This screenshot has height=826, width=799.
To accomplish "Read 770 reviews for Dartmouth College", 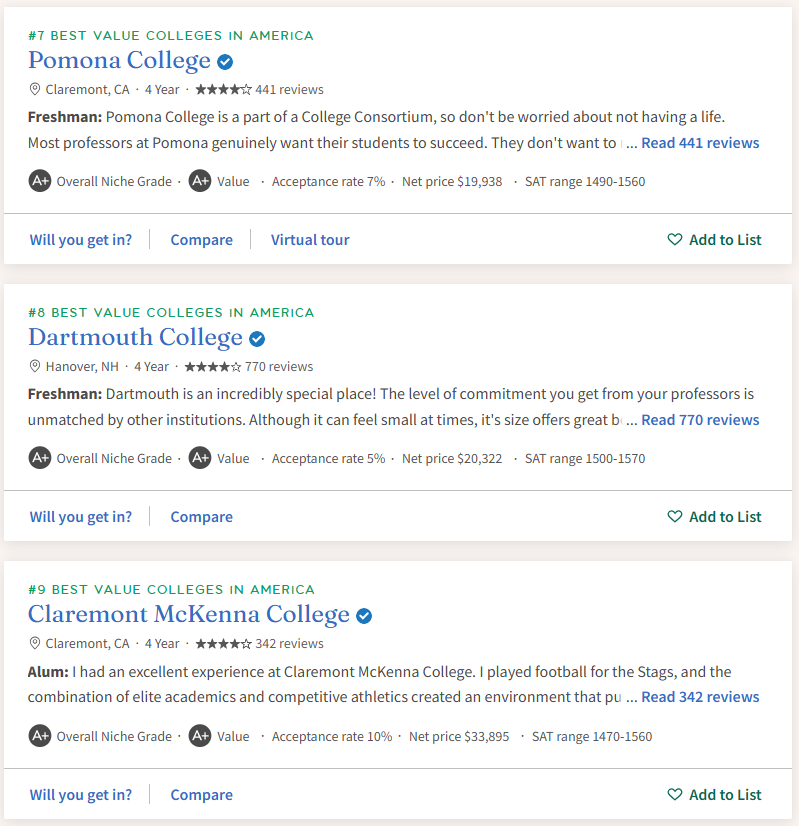I will tap(700, 420).
